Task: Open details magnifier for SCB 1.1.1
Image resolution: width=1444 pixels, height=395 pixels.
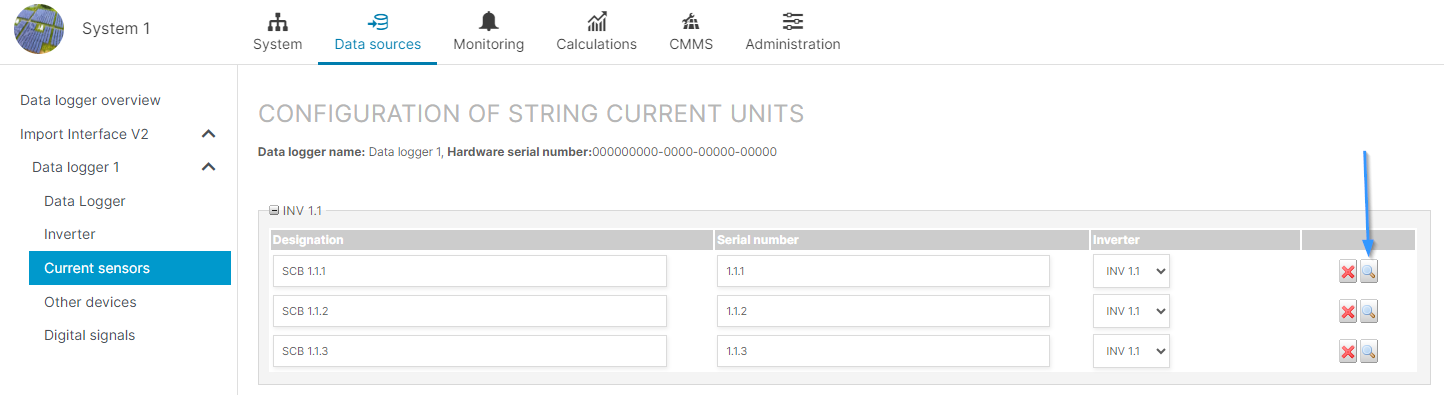Action: pos(1369,272)
